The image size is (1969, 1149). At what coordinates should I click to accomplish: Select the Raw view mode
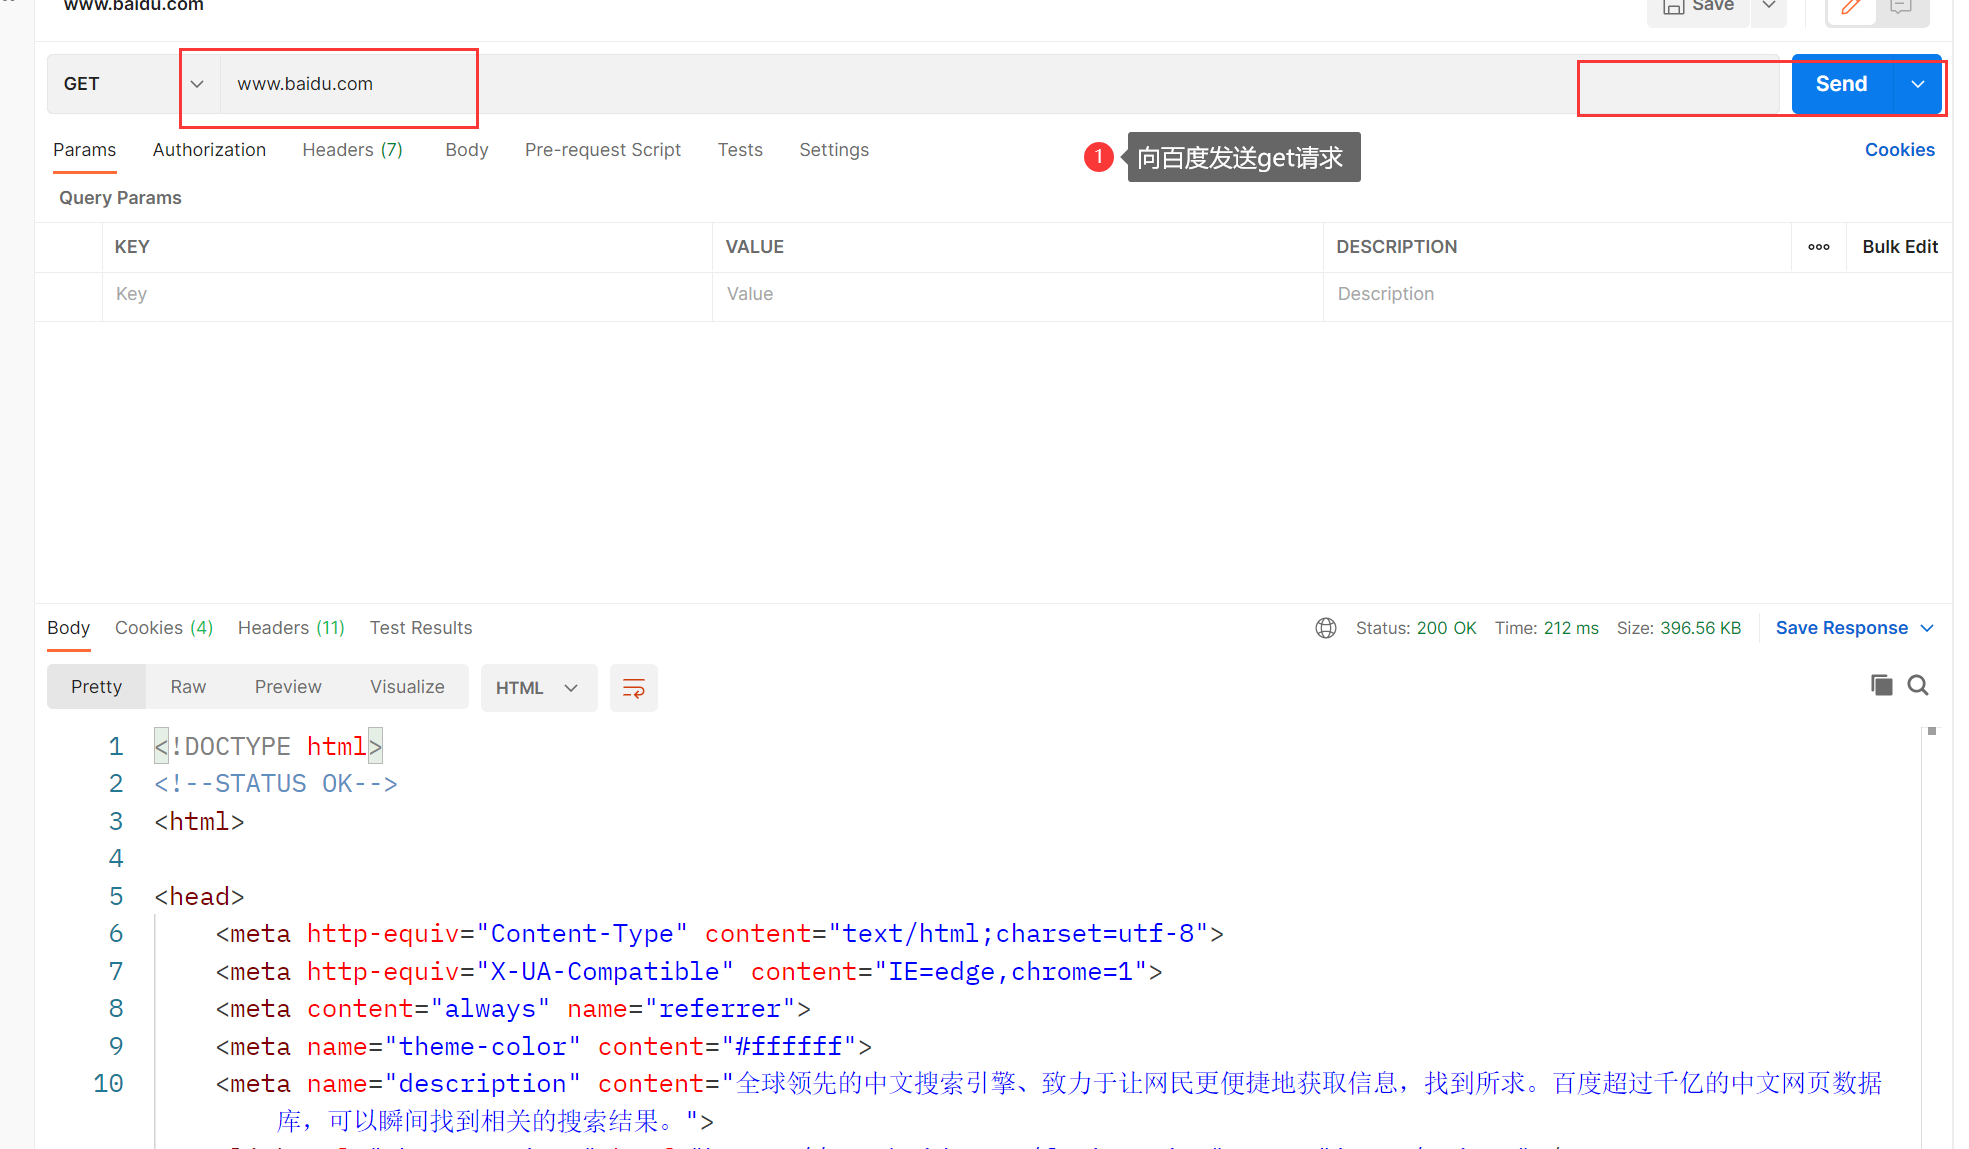tap(188, 687)
